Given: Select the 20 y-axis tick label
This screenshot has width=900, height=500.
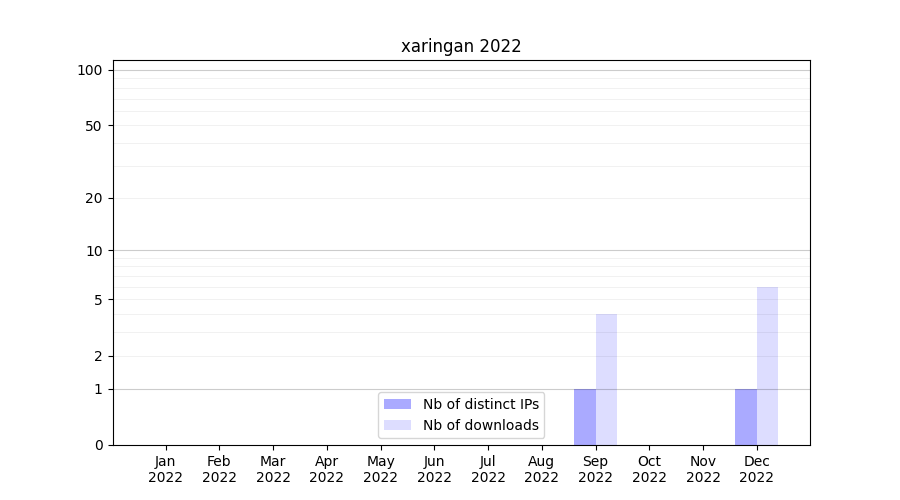Looking at the screenshot, I should [94, 198].
